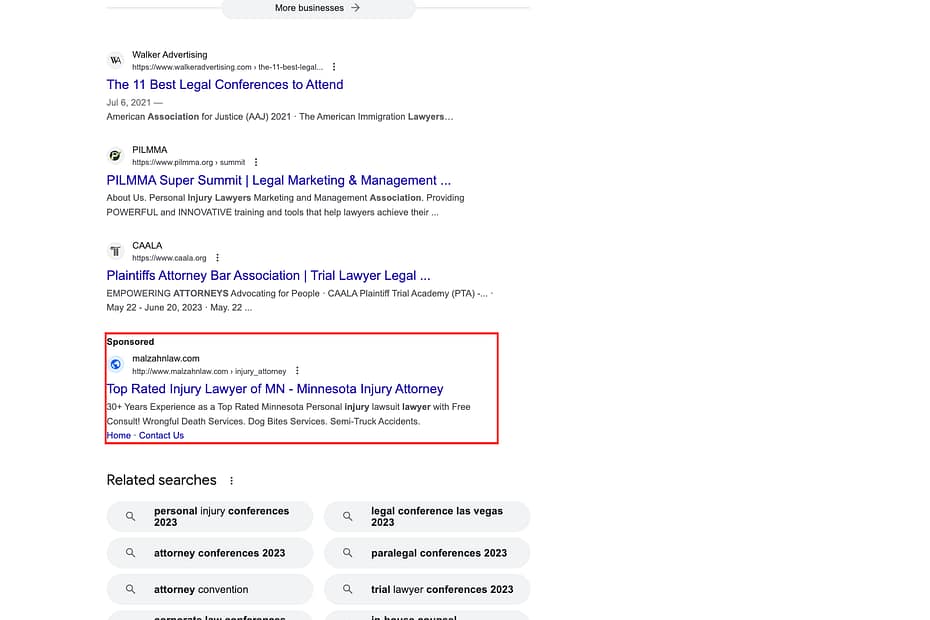Search 'legal conference las vegas 2023' suggestion

point(427,516)
